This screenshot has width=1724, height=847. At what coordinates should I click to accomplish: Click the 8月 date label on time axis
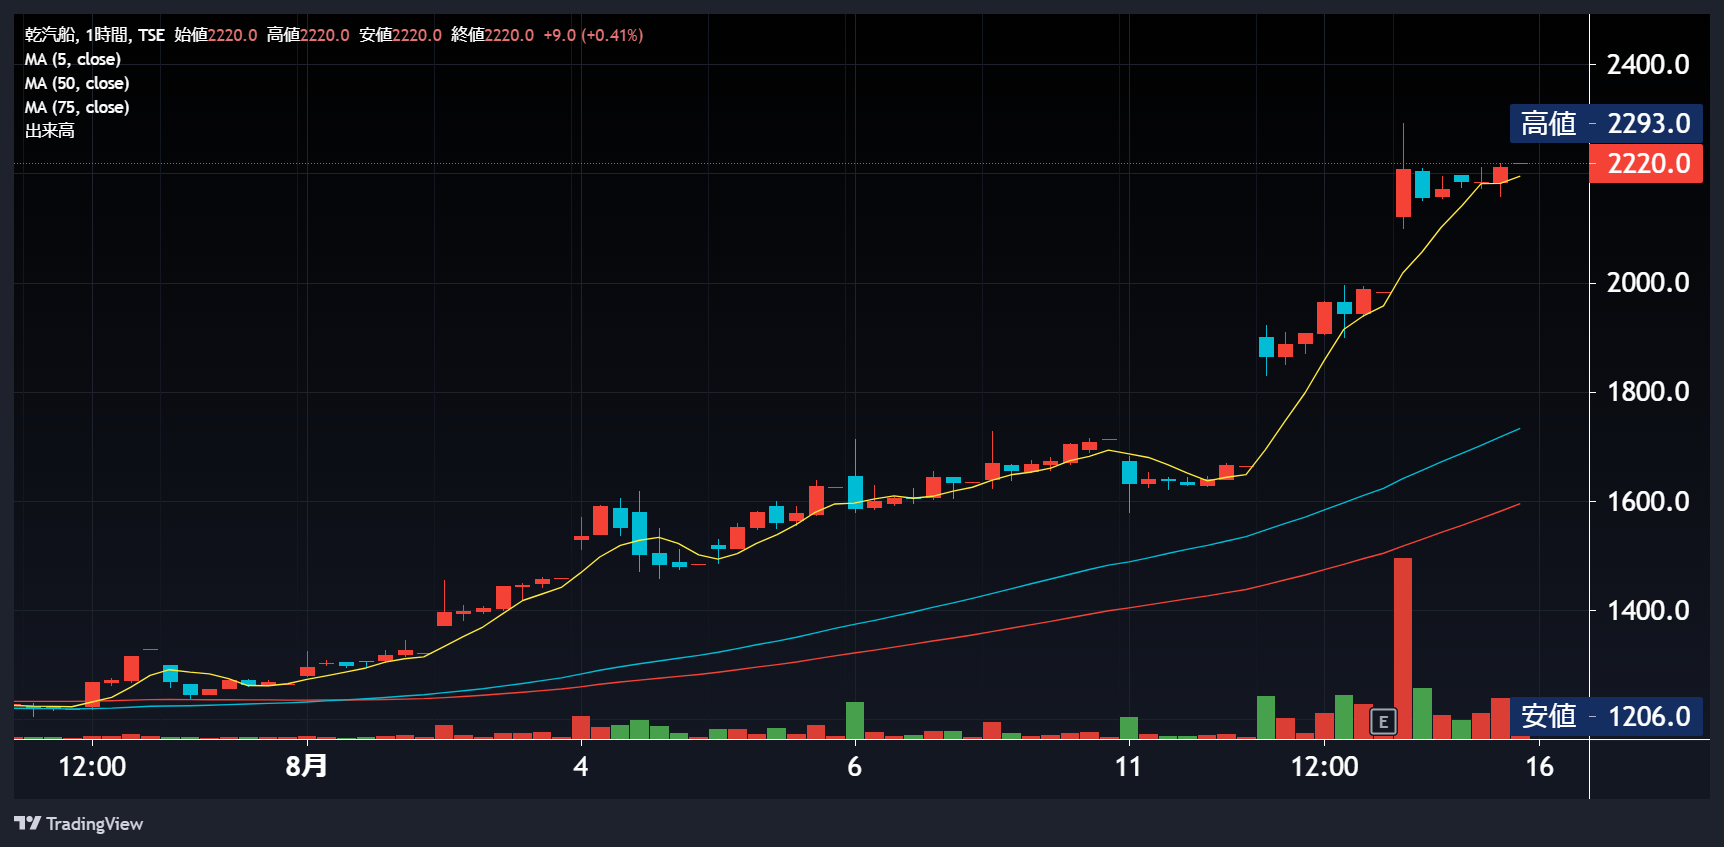(306, 766)
